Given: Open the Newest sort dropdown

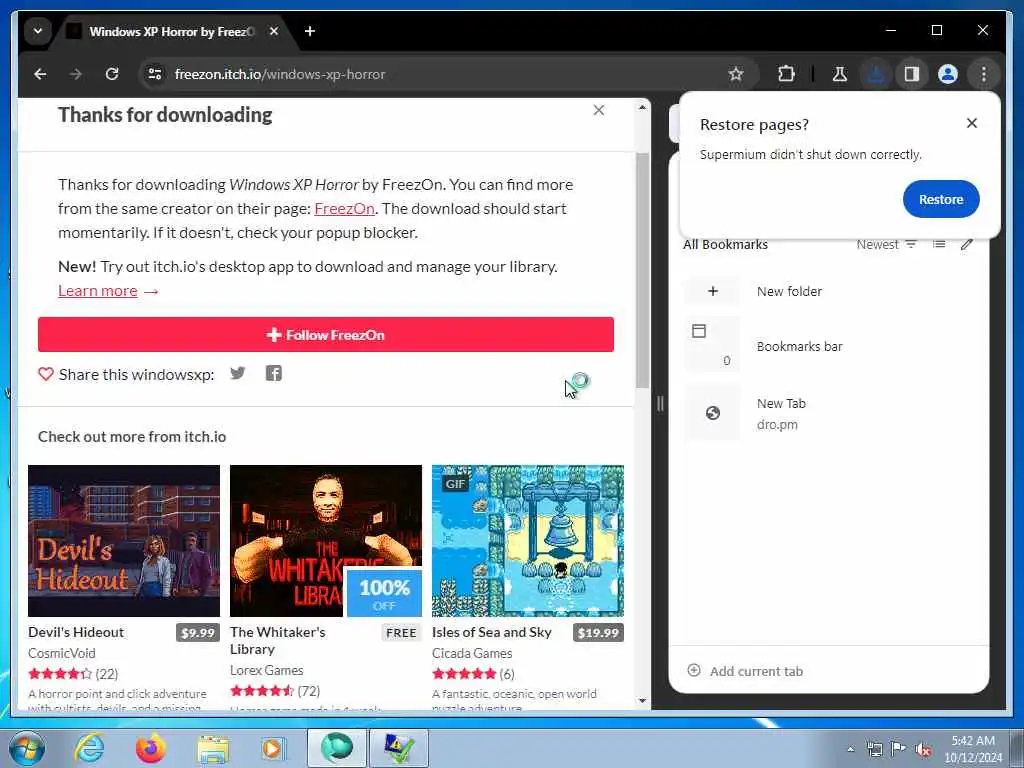Looking at the screenshot, I should (886, 244).
